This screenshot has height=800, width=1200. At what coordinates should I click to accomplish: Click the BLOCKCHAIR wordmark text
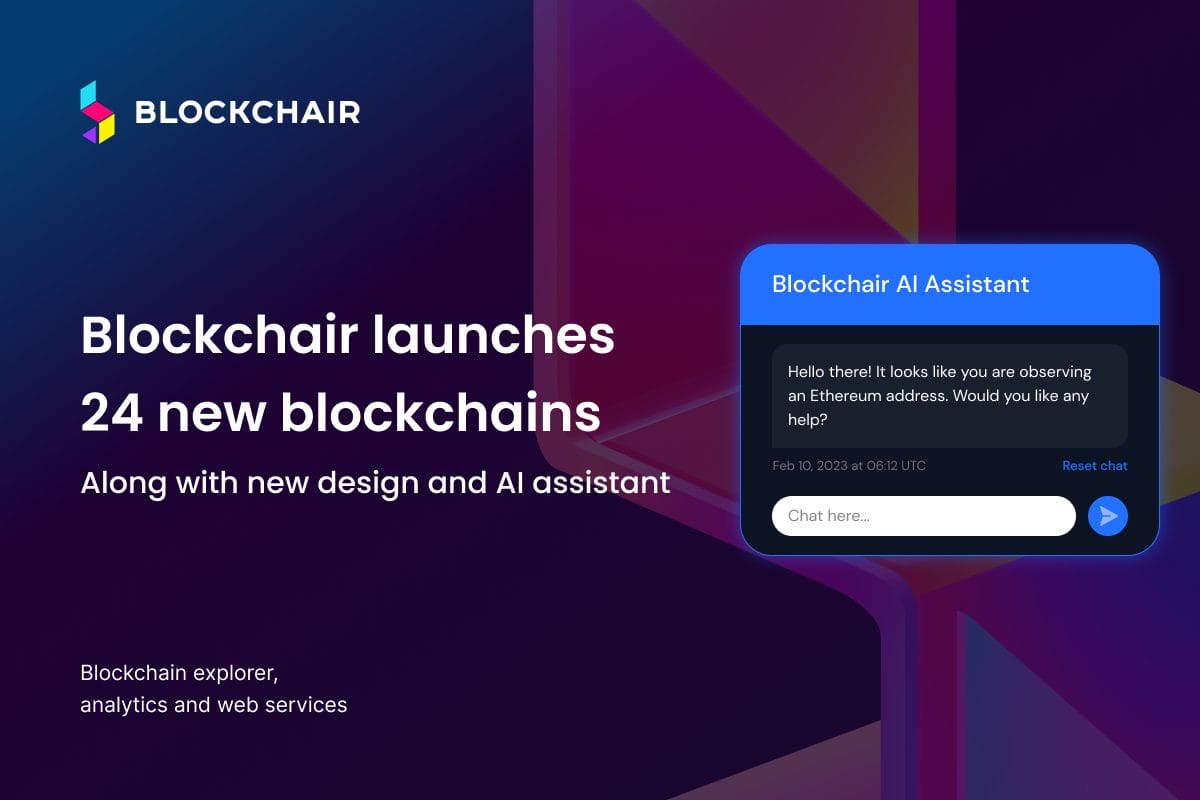[x=247, y=113]
